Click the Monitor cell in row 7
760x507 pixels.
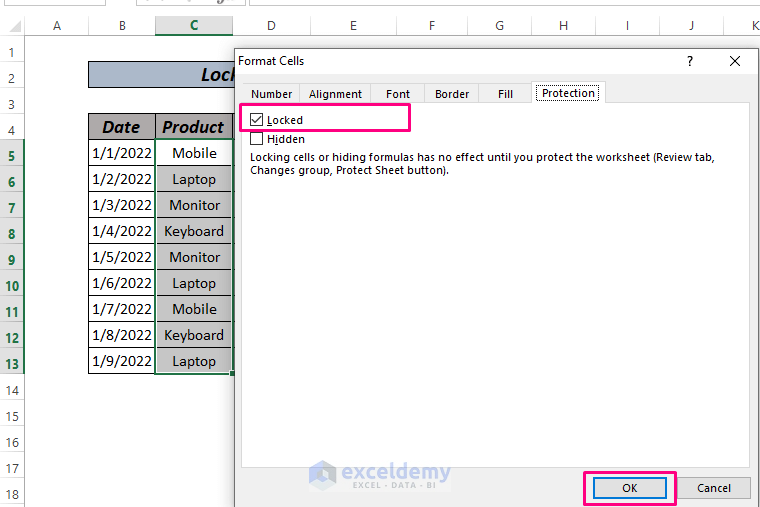click(x=194, y=205)
